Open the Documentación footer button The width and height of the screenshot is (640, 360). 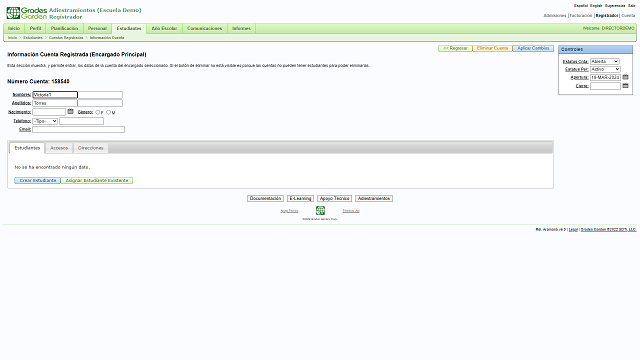point(265,198)
